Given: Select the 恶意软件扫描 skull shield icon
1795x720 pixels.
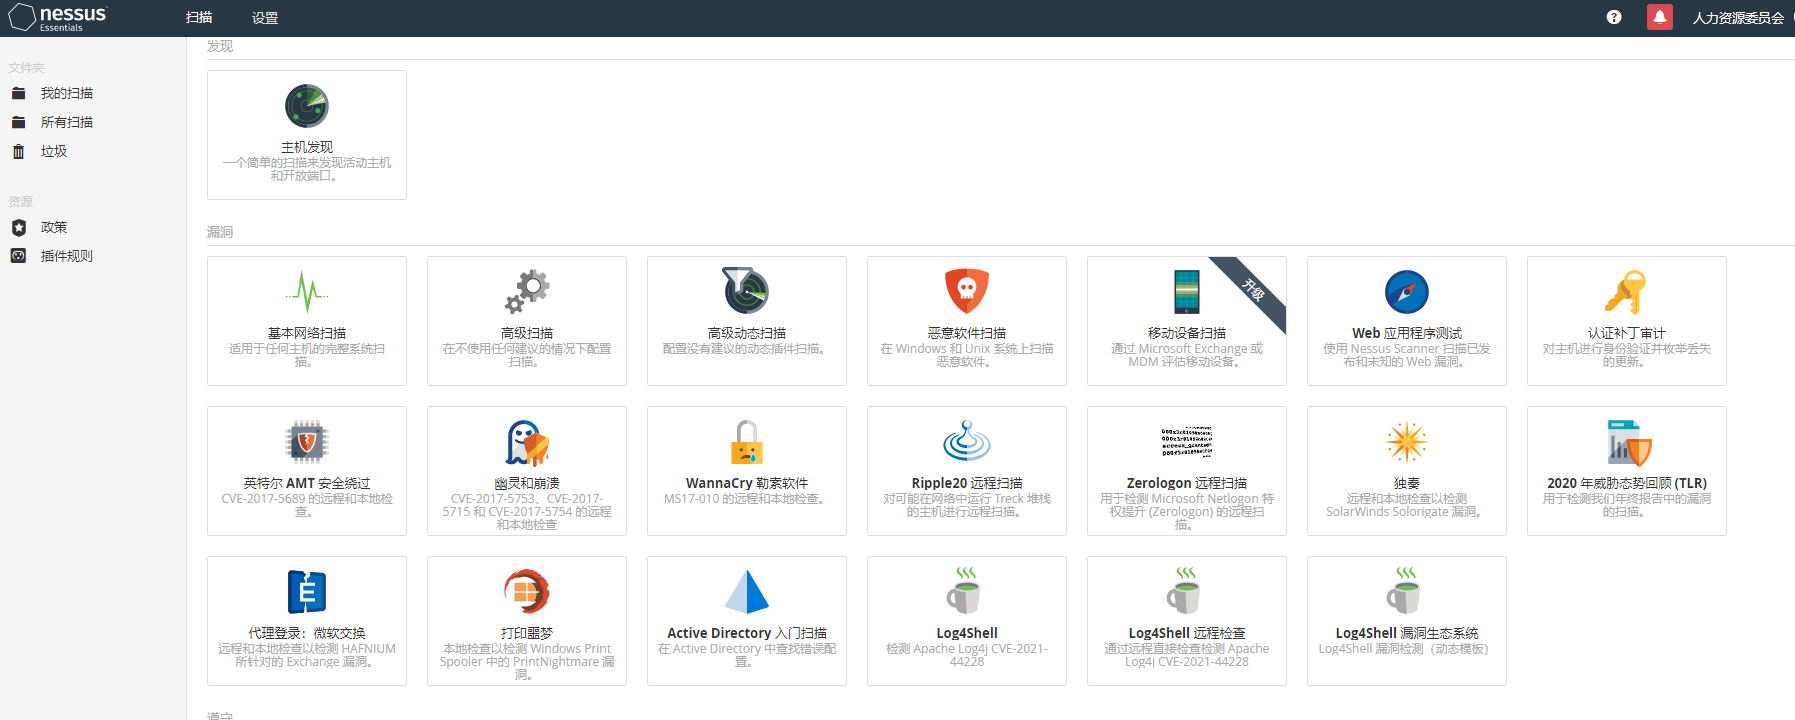Looking at the screenshot, I should [967, 291].
